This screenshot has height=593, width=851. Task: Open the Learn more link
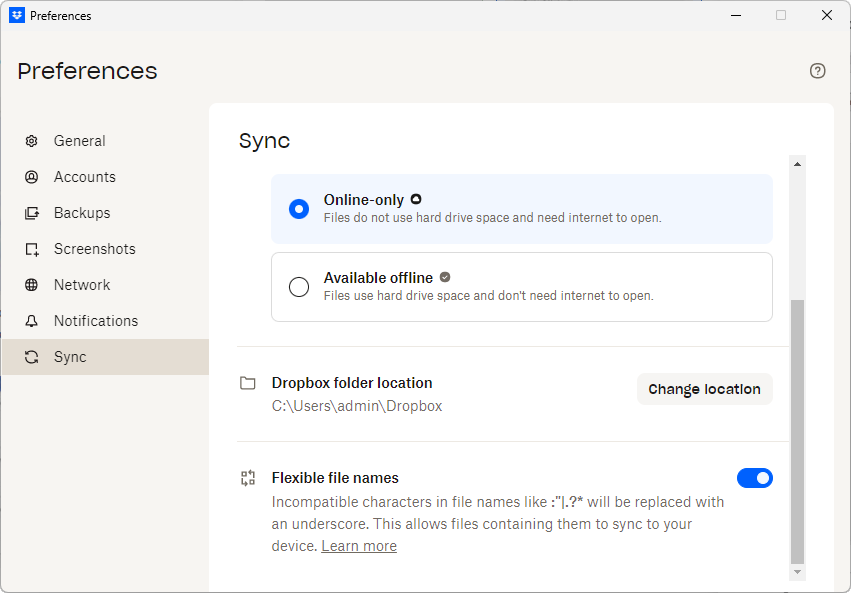click(359, 546)
